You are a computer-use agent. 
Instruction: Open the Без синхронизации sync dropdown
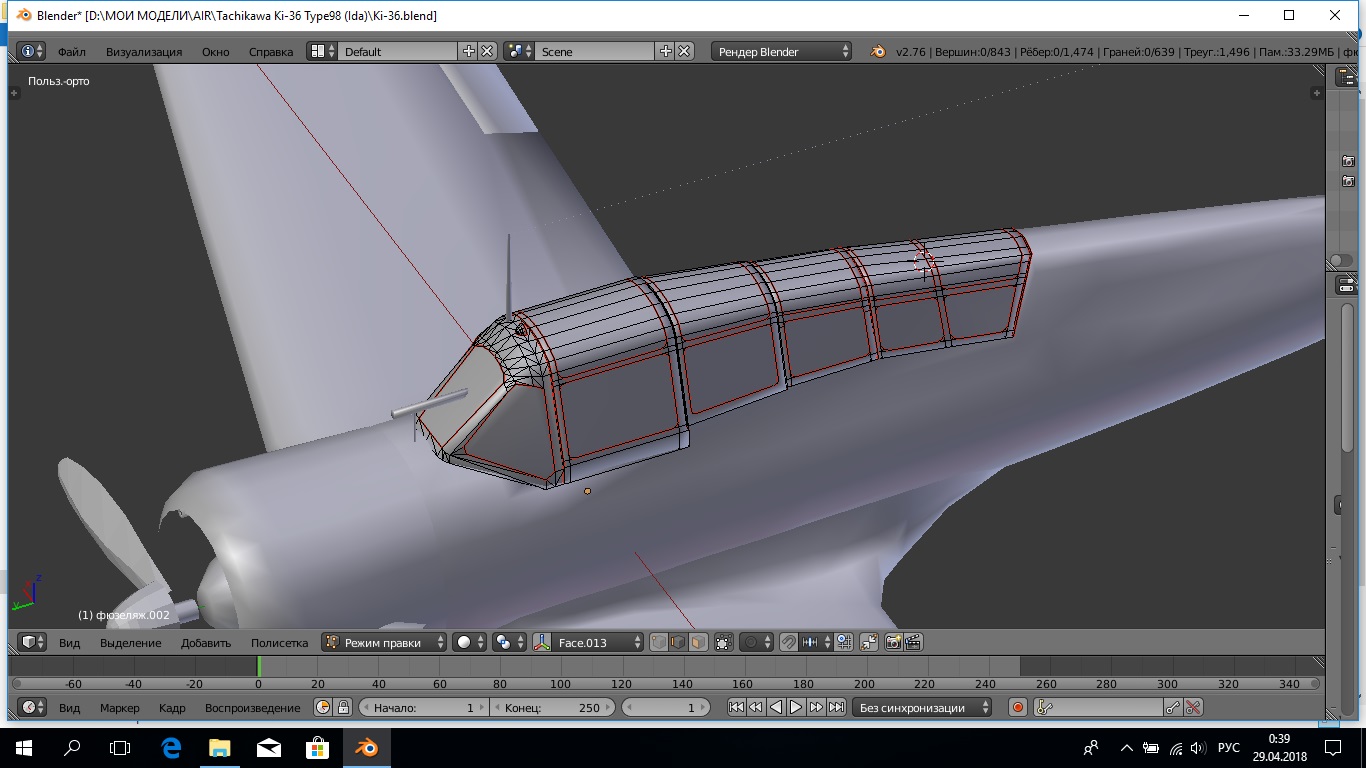(921, 707)
